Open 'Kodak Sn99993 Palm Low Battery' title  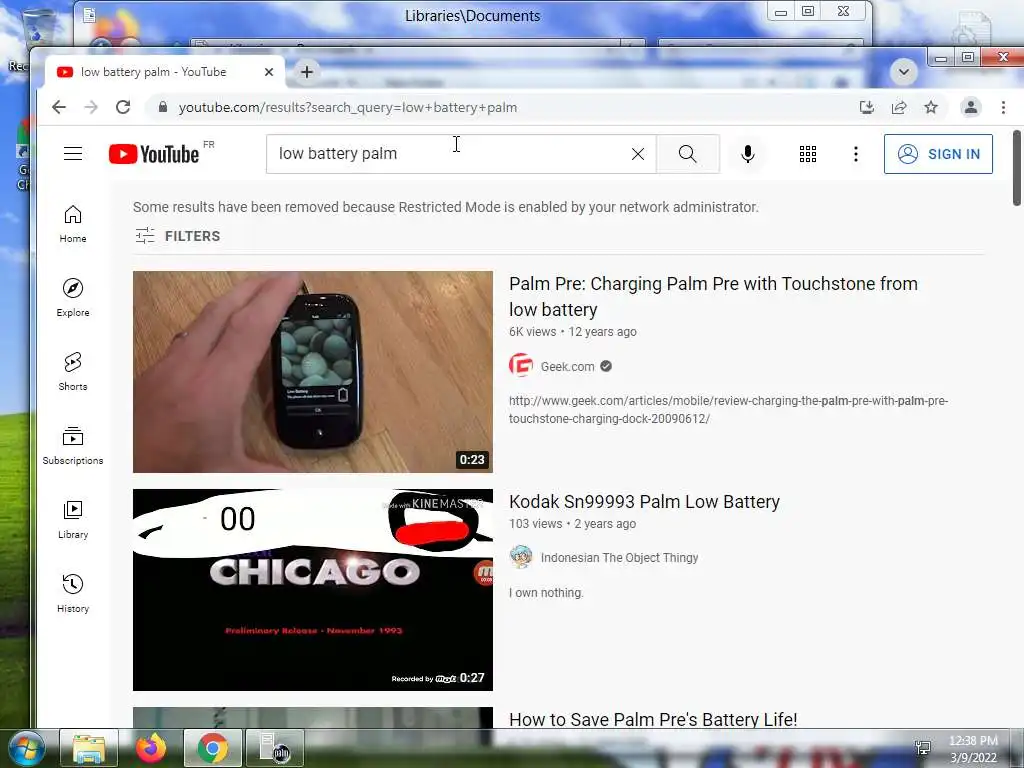click(644, 502)
